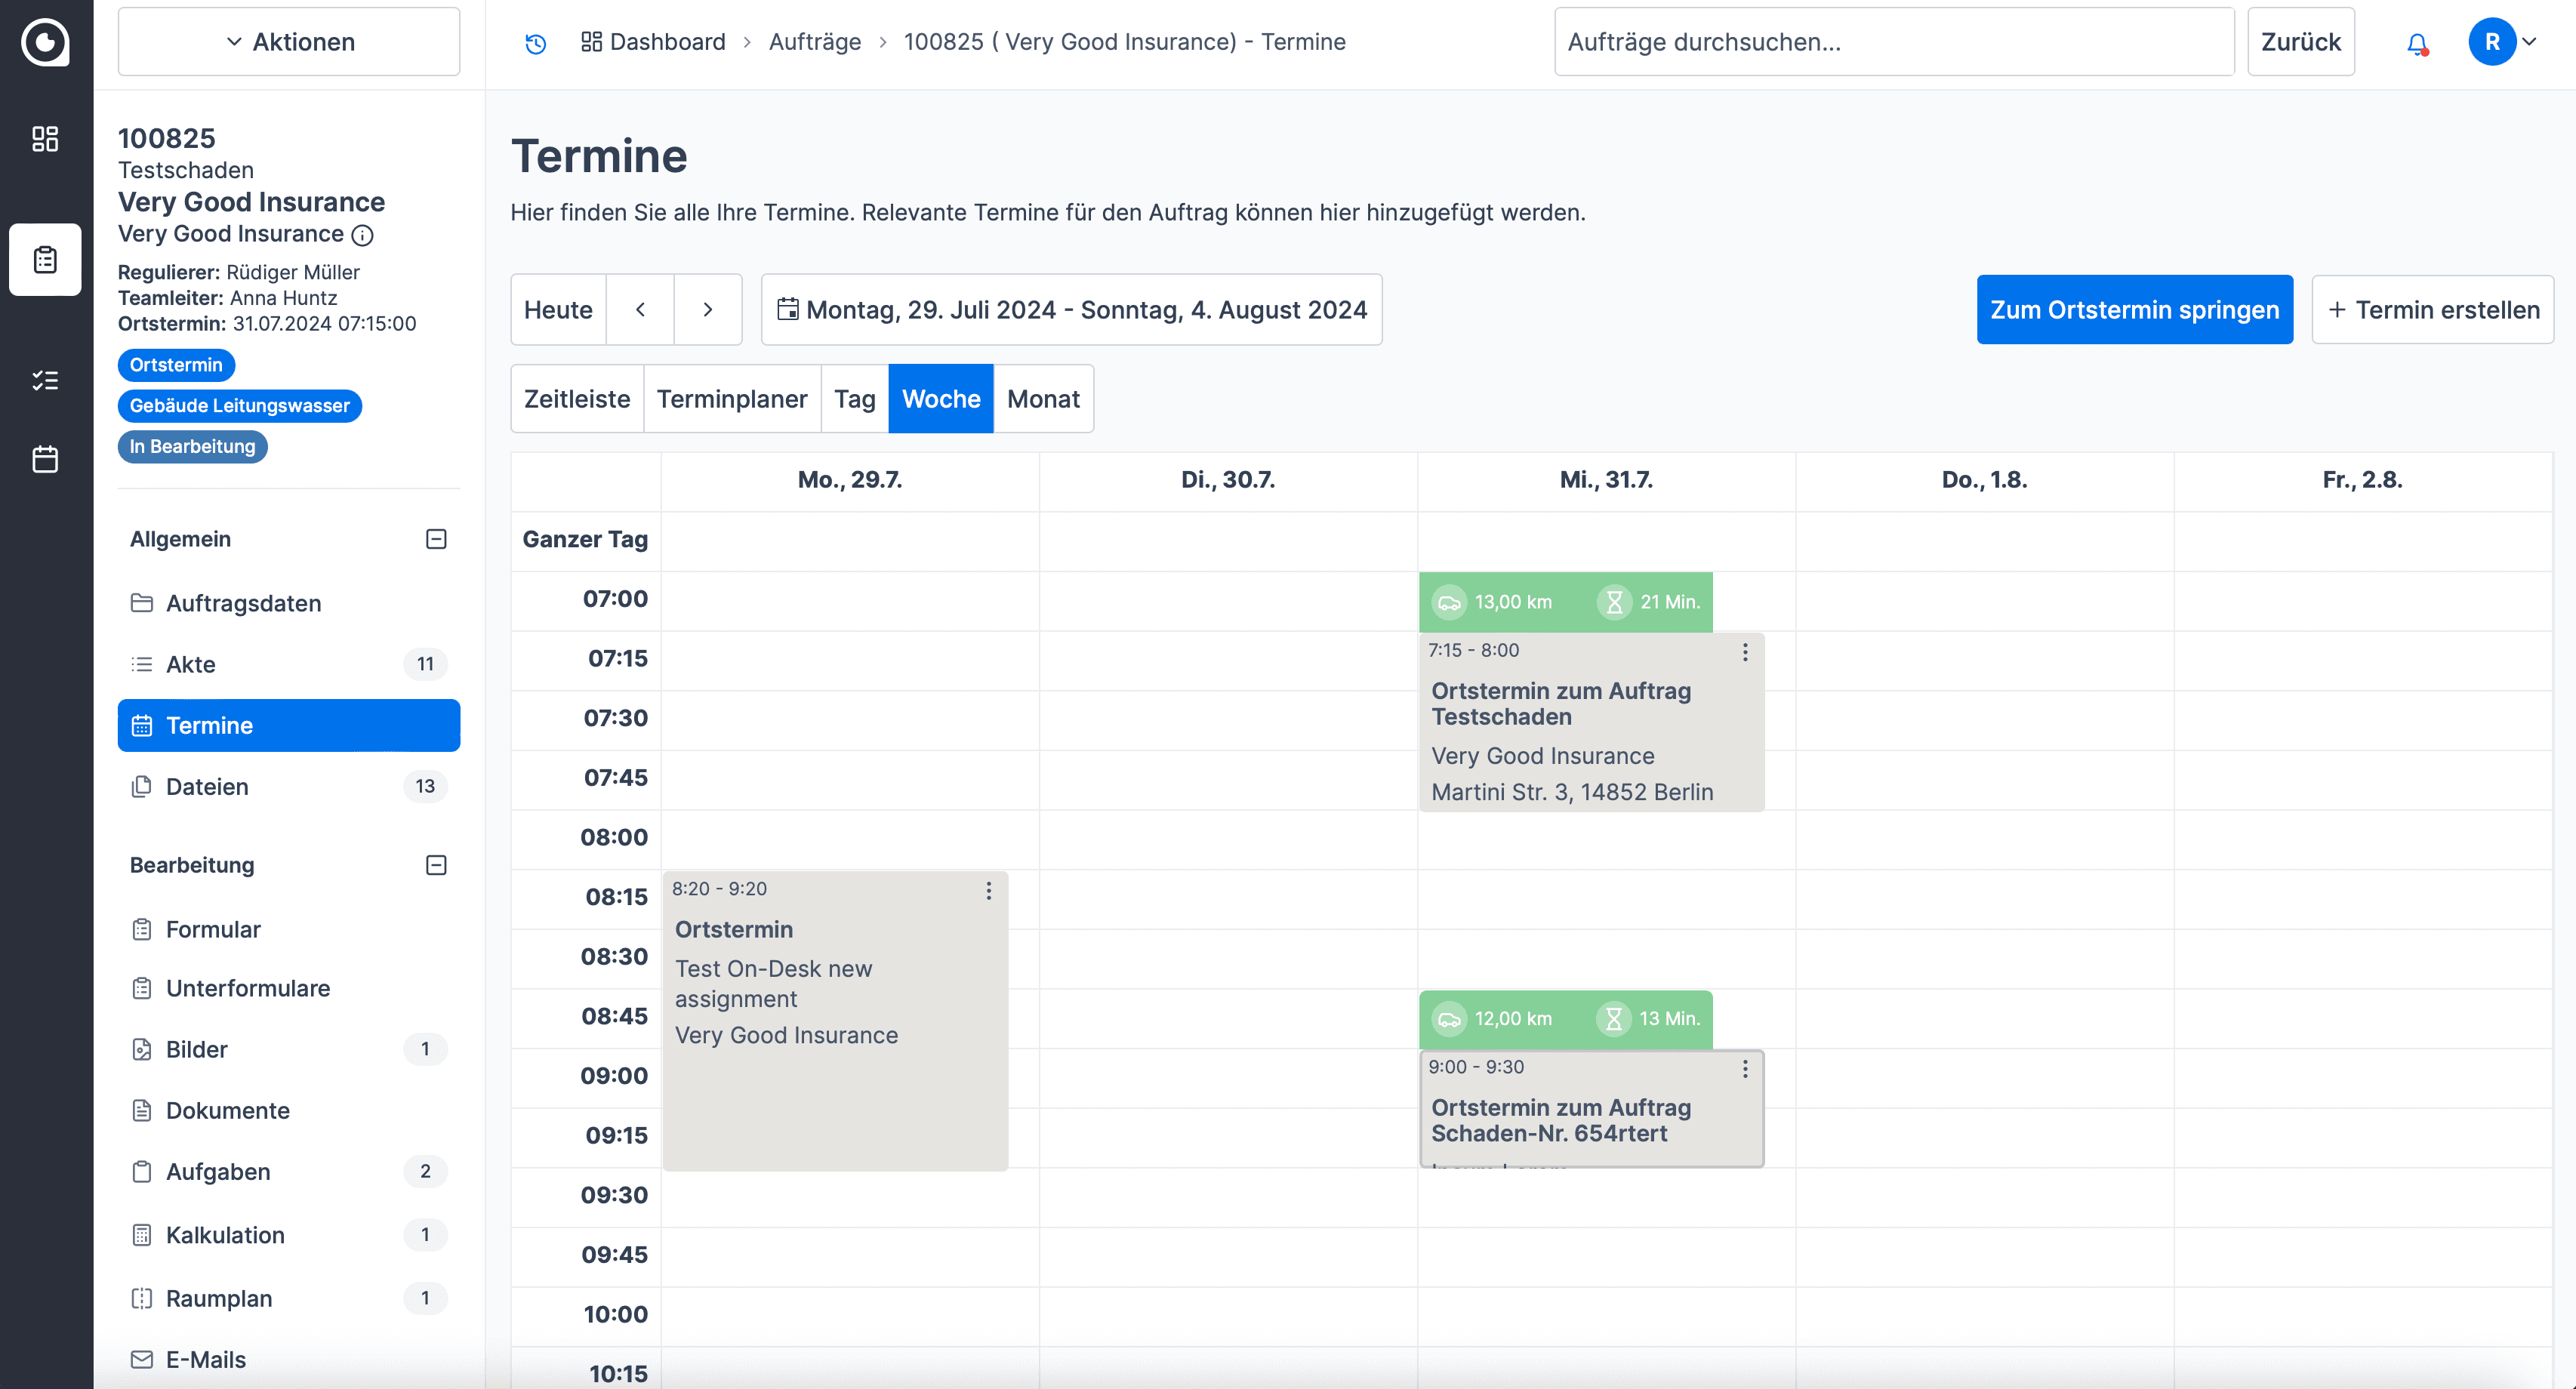Open three-dot menu on 8:20 - 9:20 appointment
2576x1389 pixels.
click(x=988, y=891)
